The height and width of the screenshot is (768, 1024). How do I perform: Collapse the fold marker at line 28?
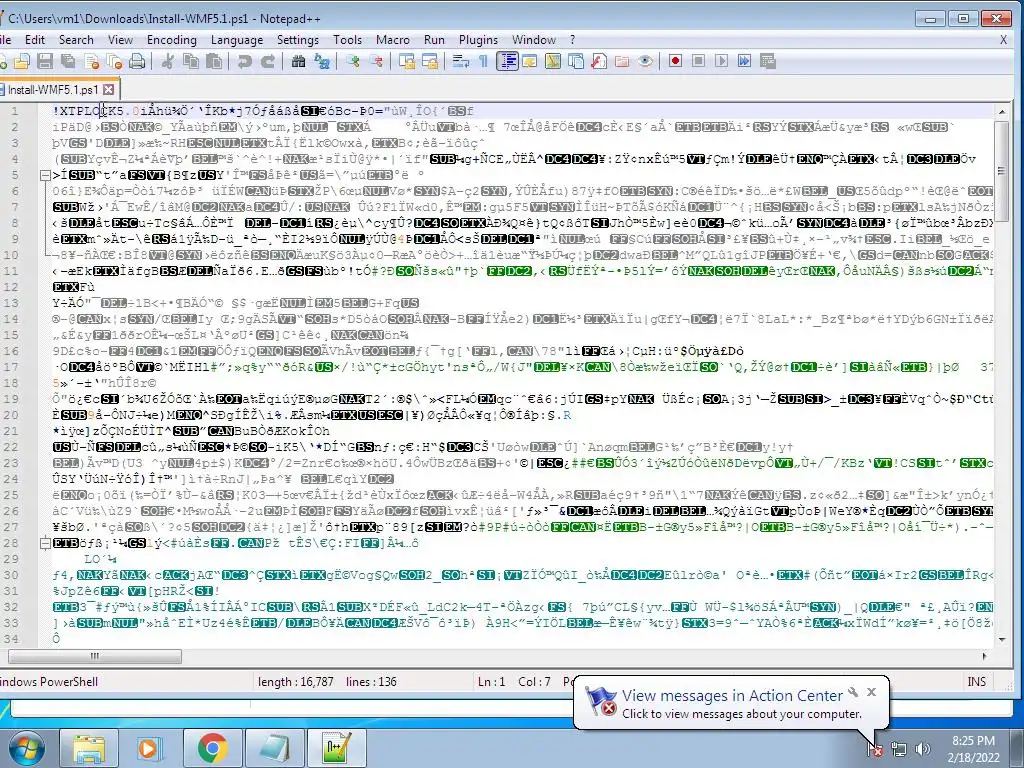pyautogui.click(x=44, y=543)
